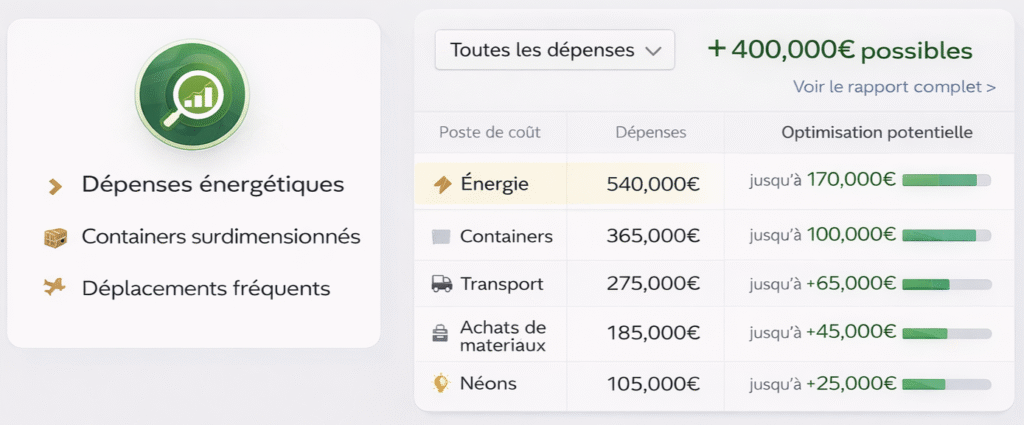Expand the dropdown chevron arrow

pos(654,49)
